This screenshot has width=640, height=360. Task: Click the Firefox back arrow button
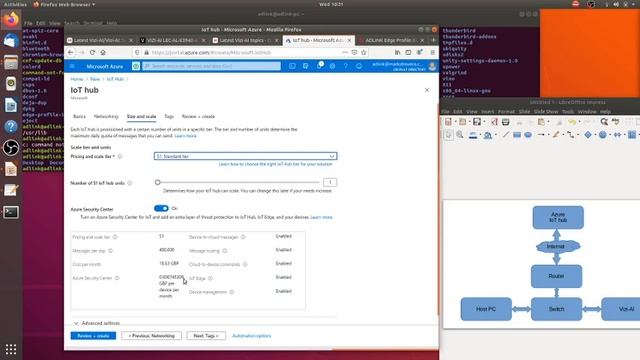point(71,53)
